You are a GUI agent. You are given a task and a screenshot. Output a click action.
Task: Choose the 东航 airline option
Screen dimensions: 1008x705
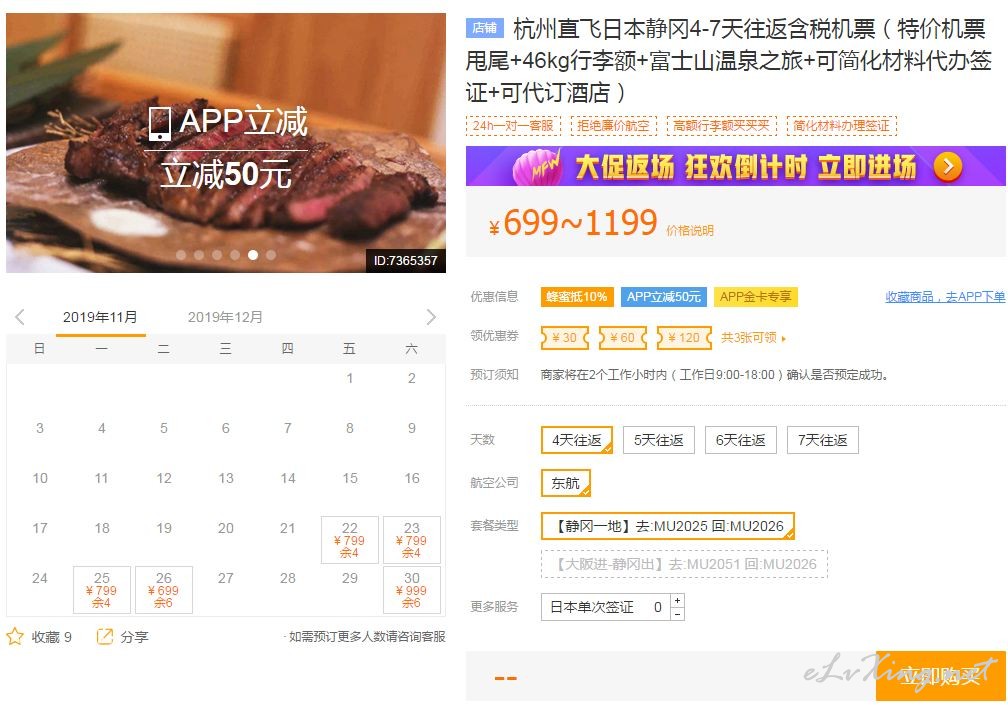566,483
